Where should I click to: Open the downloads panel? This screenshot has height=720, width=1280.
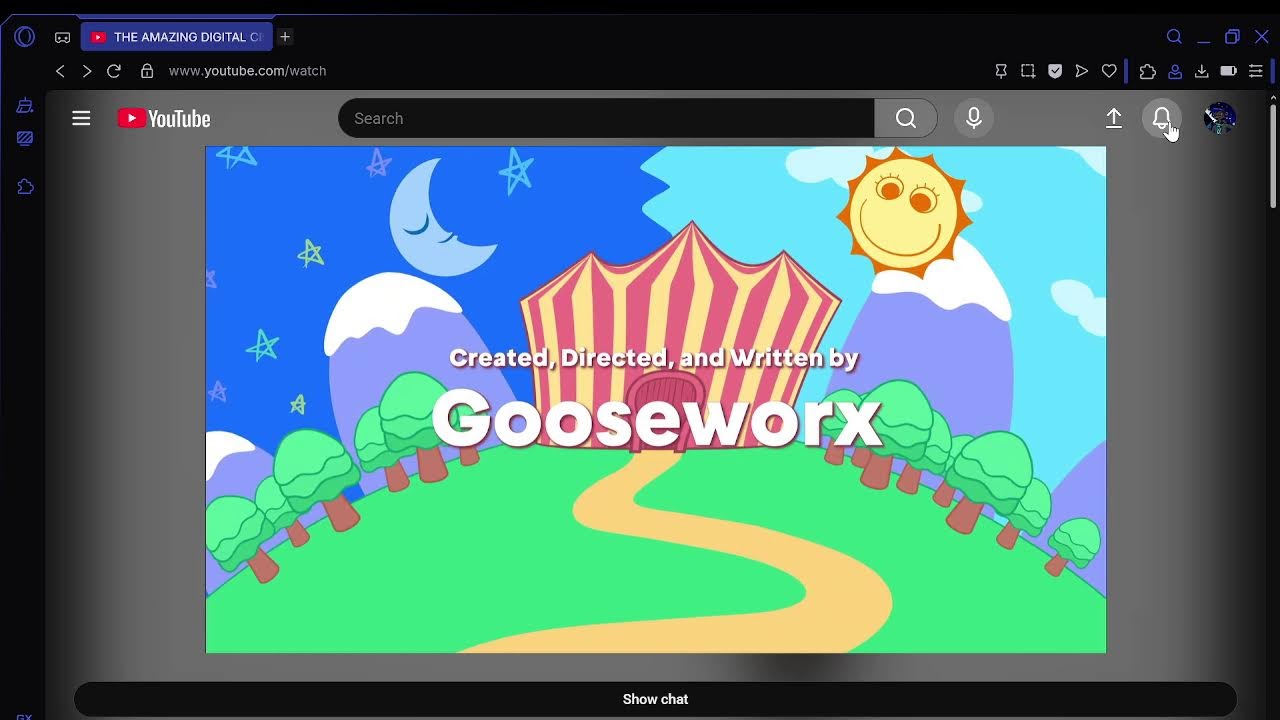(1202, 71)
